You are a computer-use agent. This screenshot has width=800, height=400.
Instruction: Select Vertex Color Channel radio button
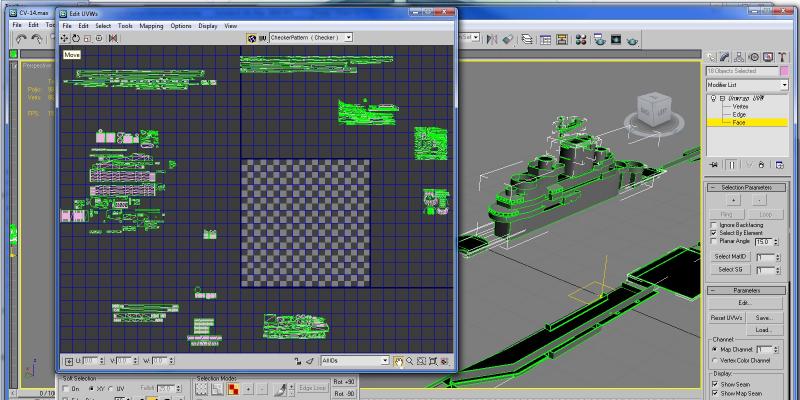coord(714,360)
